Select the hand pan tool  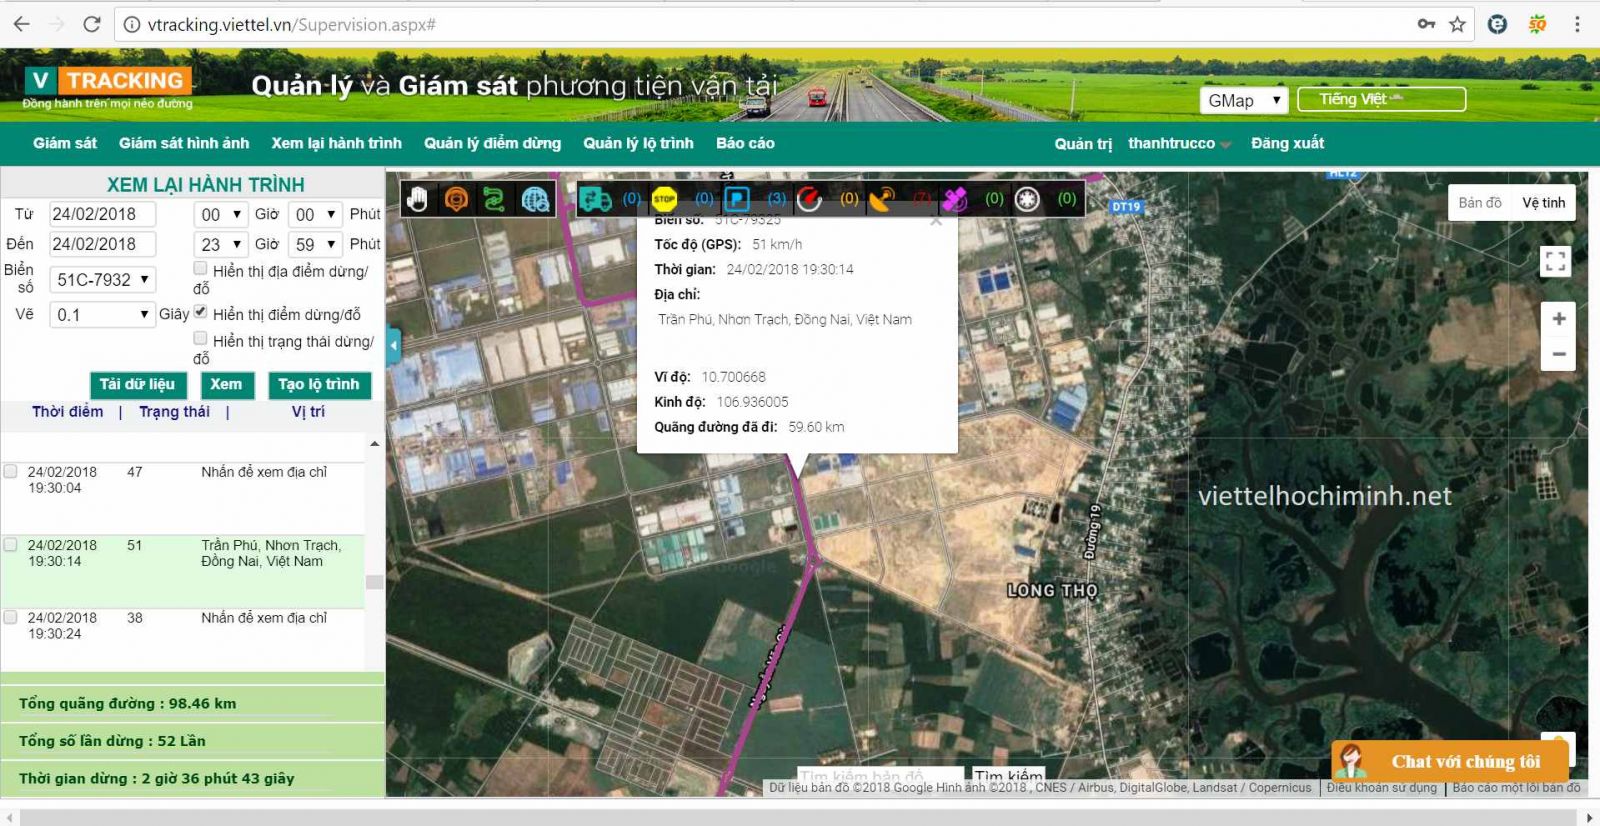coord(417,199)
